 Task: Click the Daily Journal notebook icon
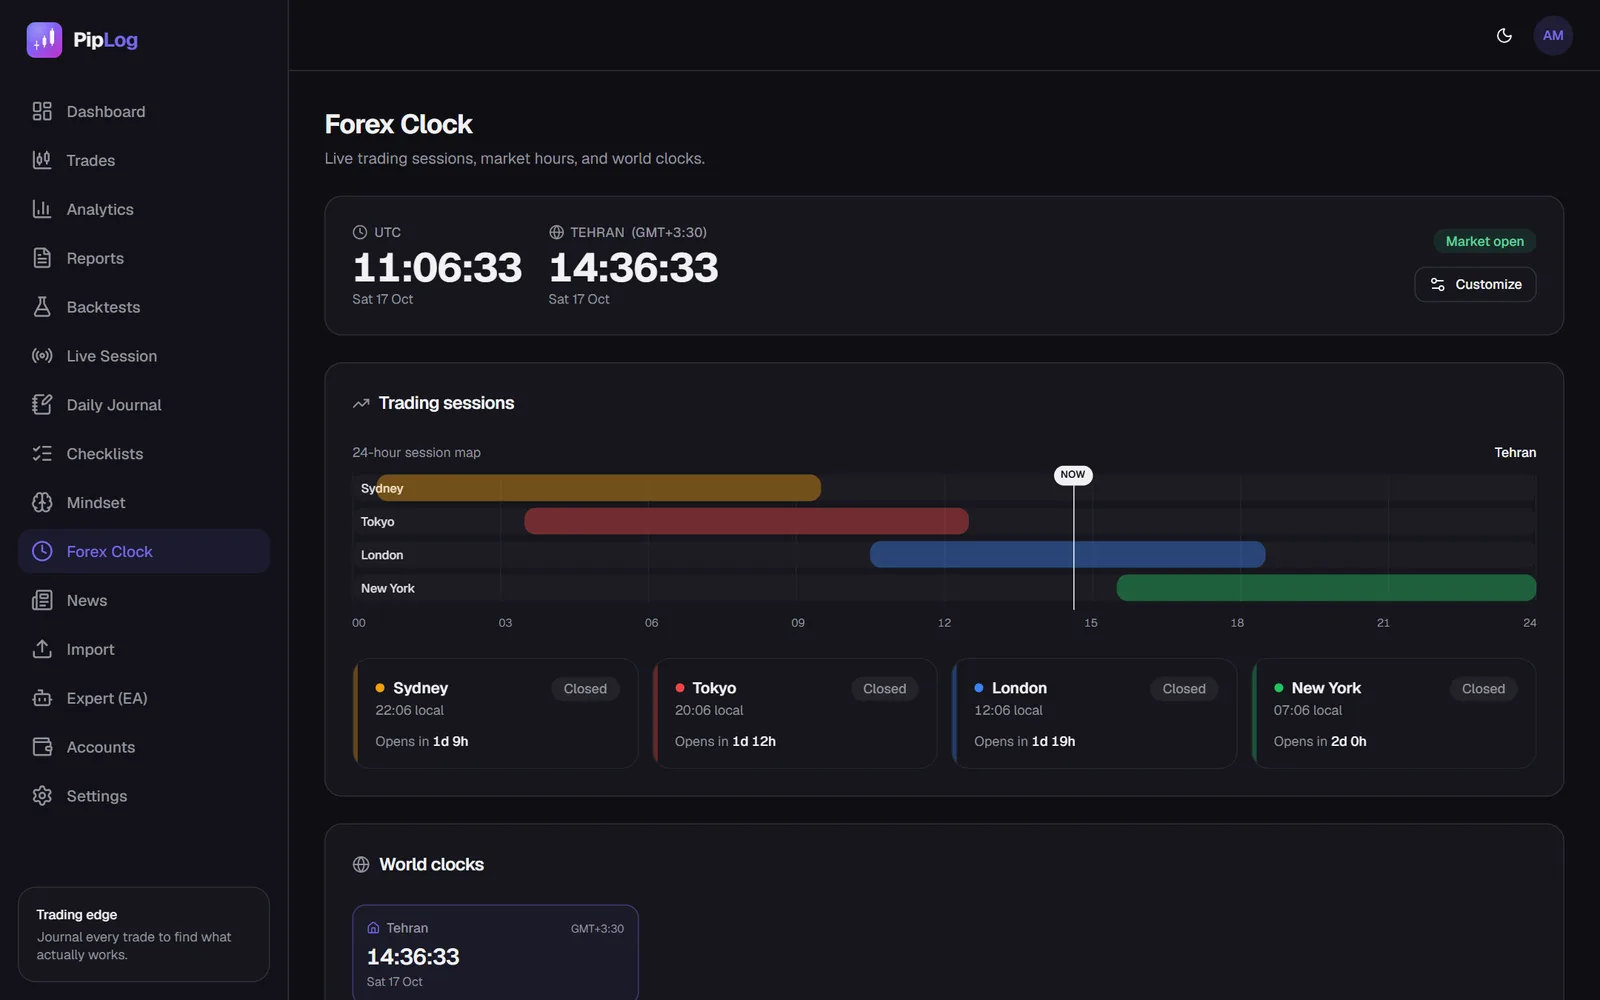tap(42, 405)
